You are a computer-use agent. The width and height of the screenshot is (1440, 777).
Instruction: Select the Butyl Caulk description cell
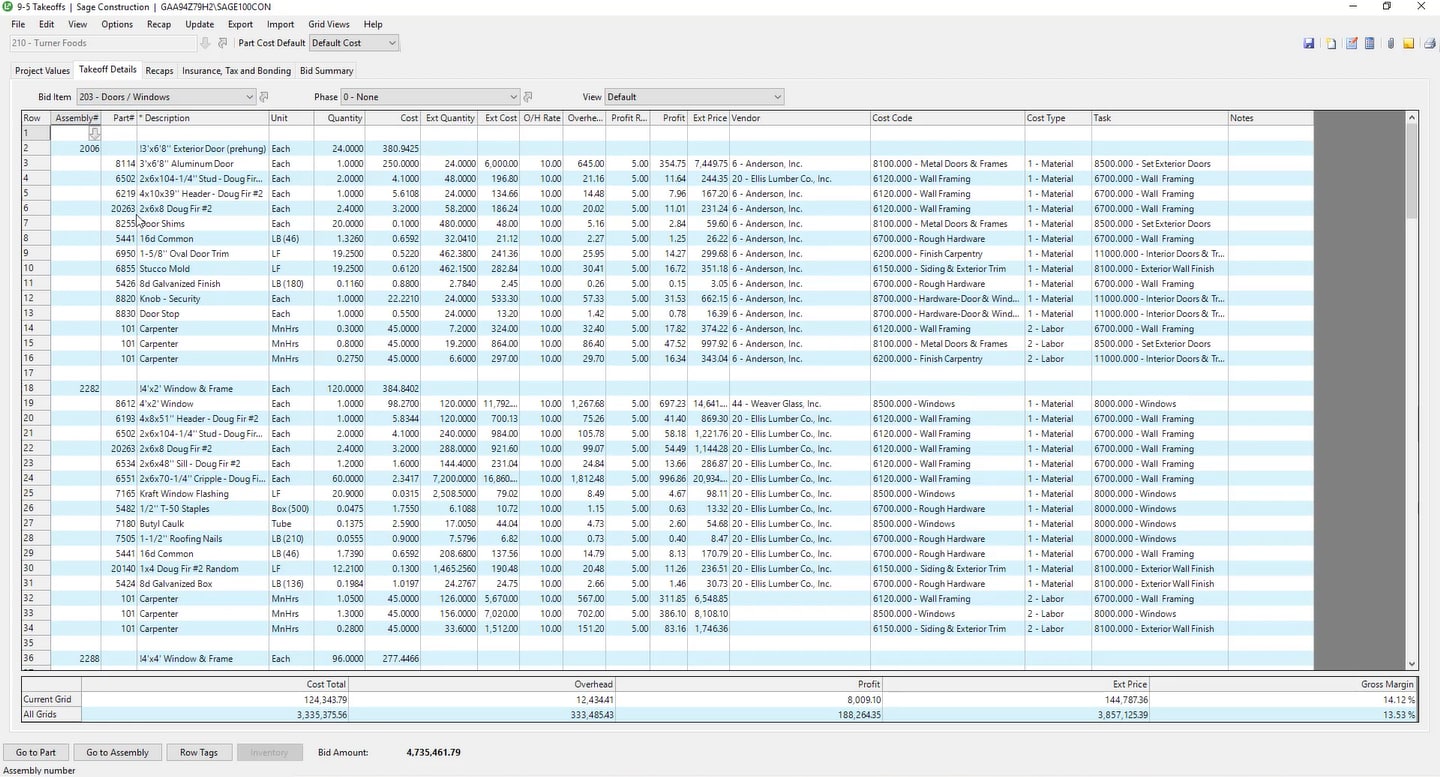[x=202, y=523]
